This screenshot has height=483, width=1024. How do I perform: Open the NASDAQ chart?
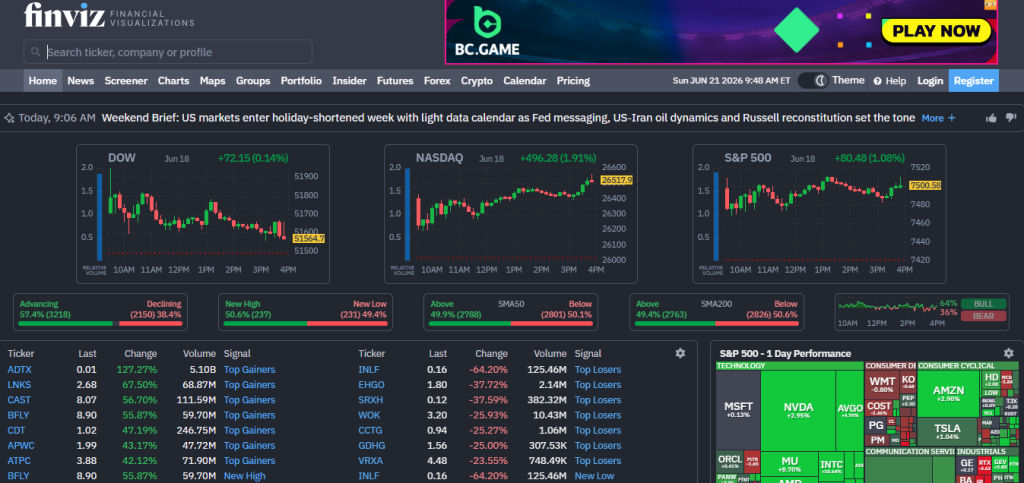(511, 214)
